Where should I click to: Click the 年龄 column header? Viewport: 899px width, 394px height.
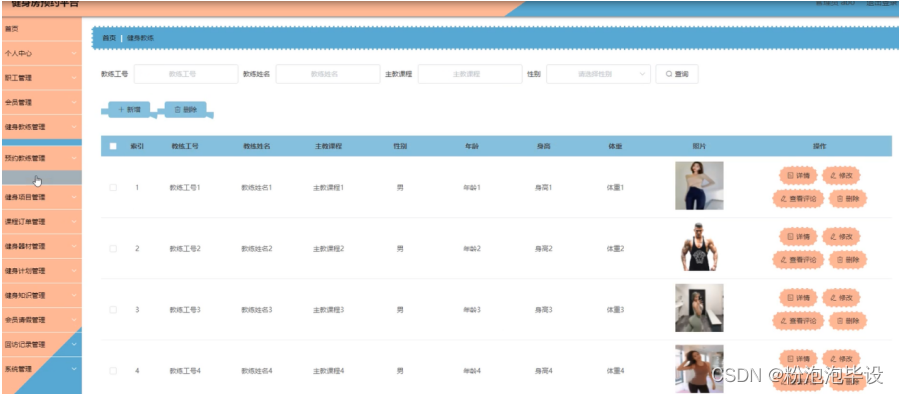[x=472, y=146]
